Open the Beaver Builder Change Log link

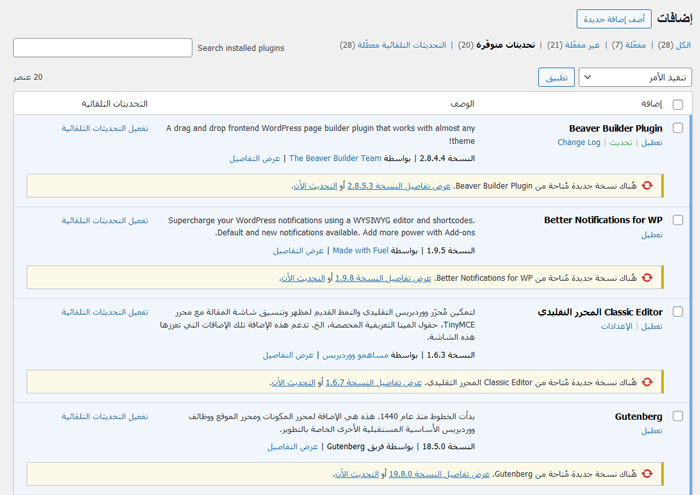(x=579, y=142)
